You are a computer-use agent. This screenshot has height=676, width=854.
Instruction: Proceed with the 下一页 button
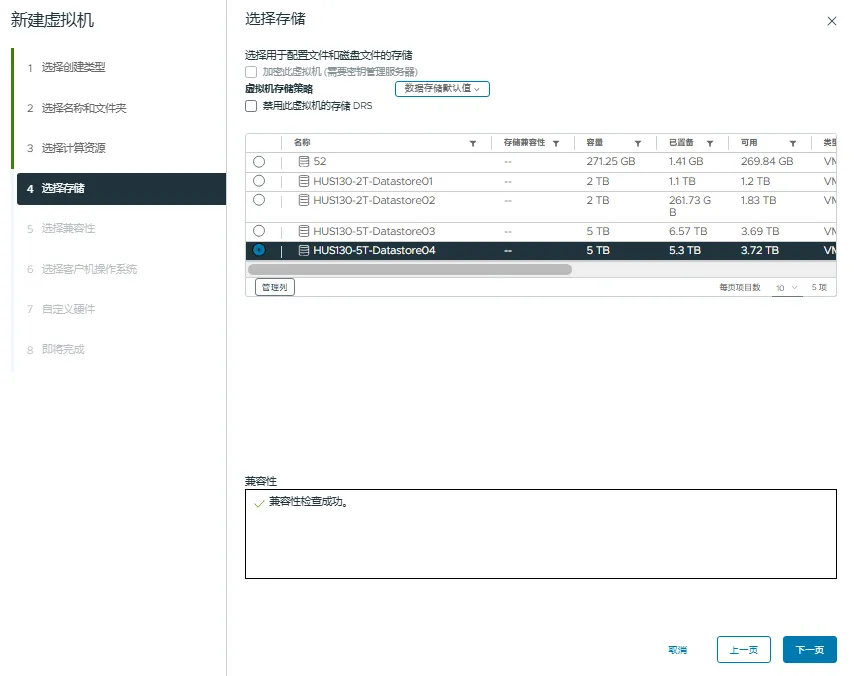point(809,650)
